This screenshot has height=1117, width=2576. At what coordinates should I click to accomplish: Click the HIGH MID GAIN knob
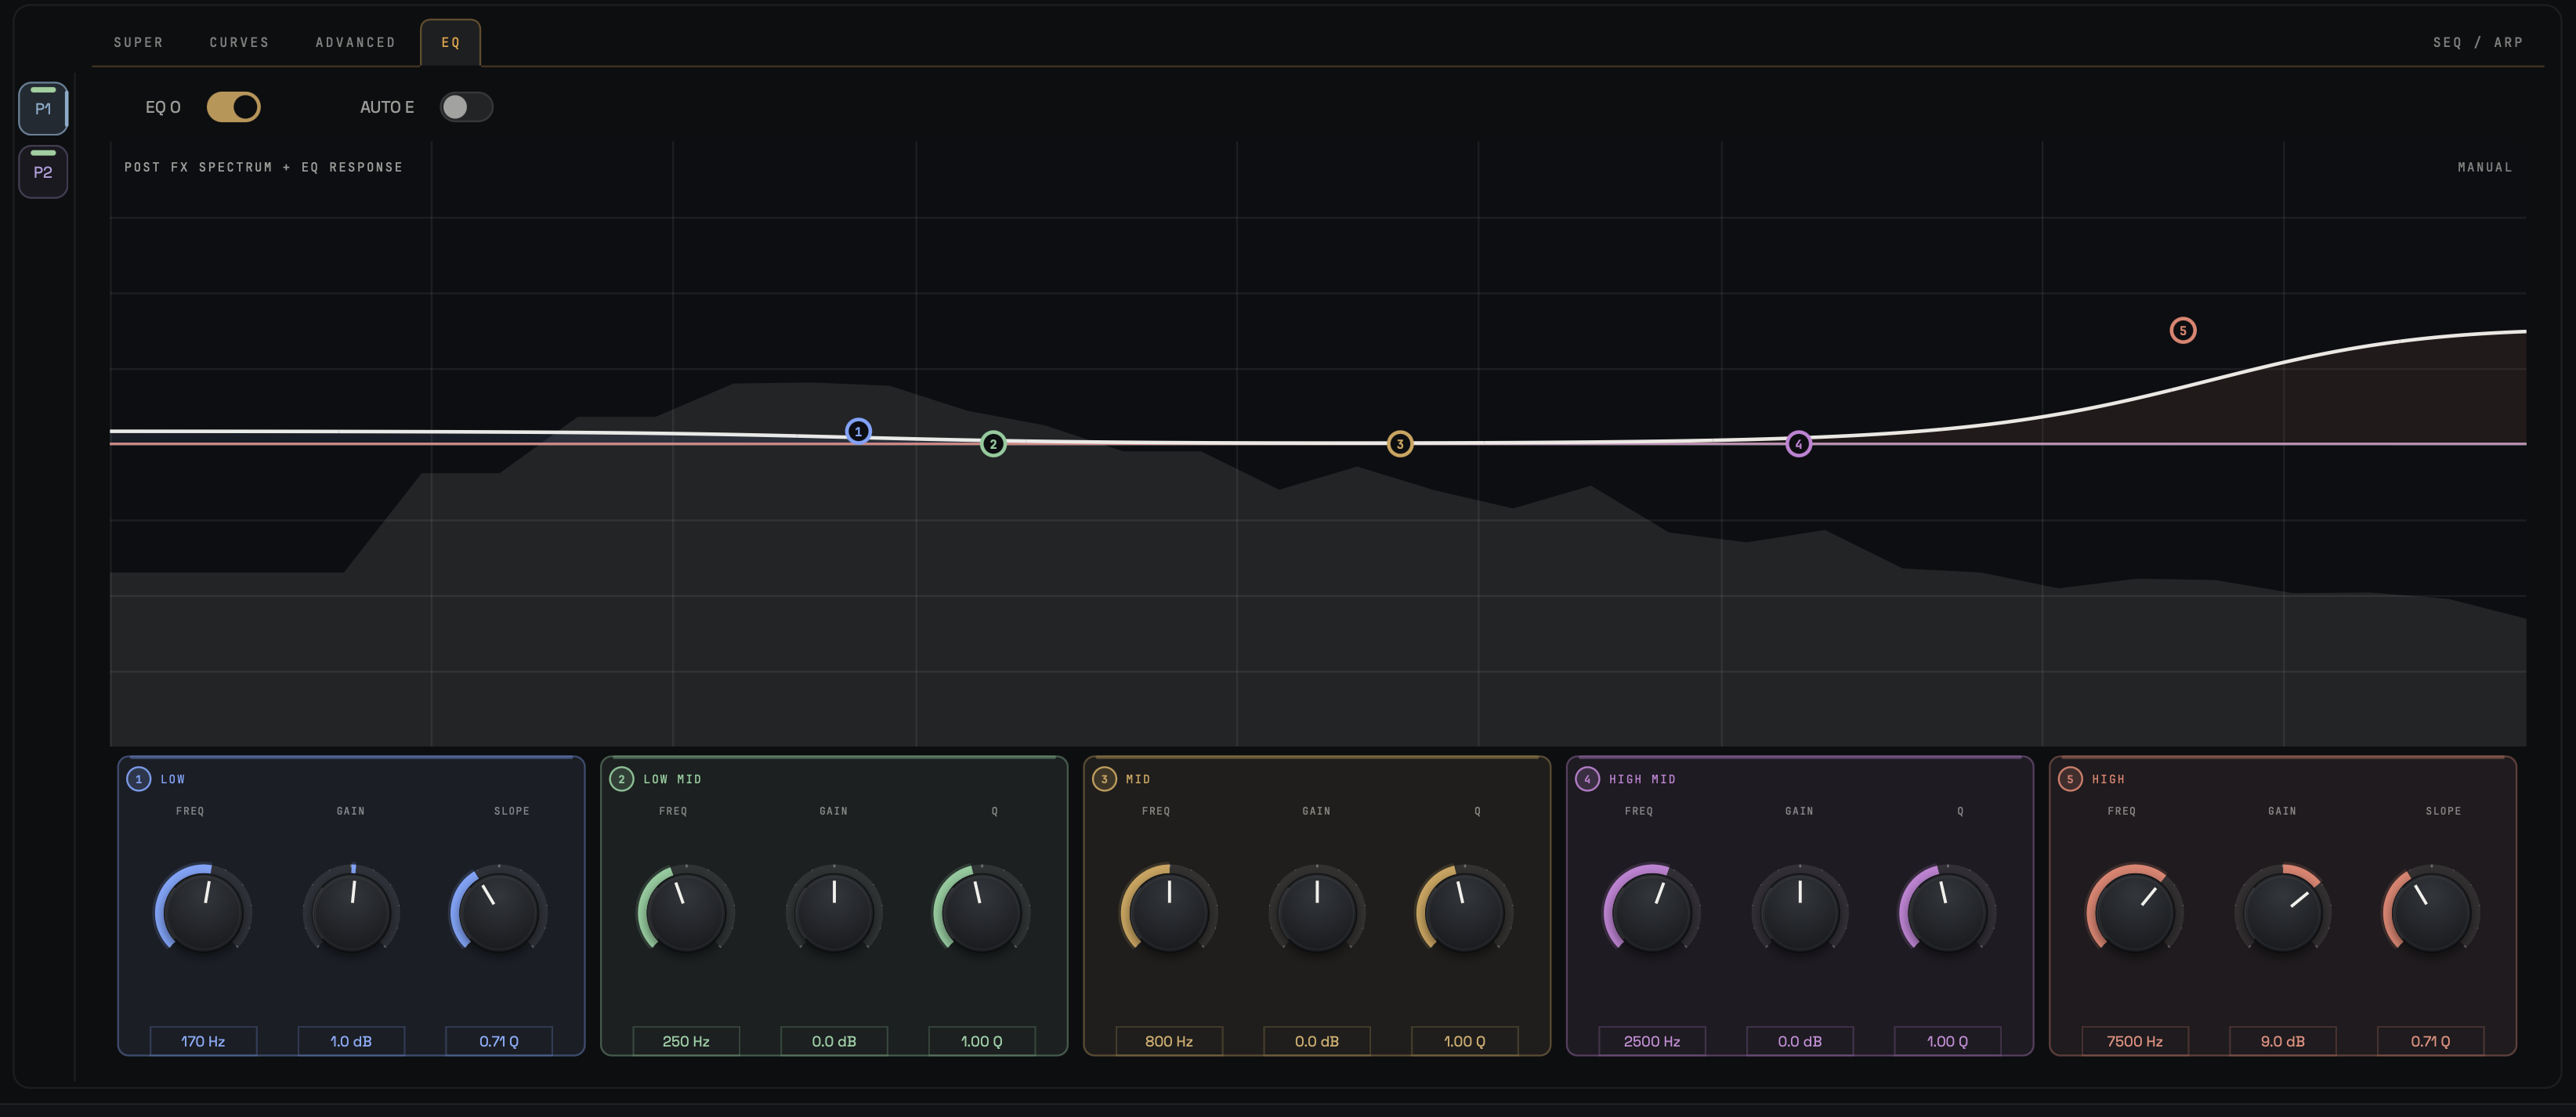point(1800,910)
